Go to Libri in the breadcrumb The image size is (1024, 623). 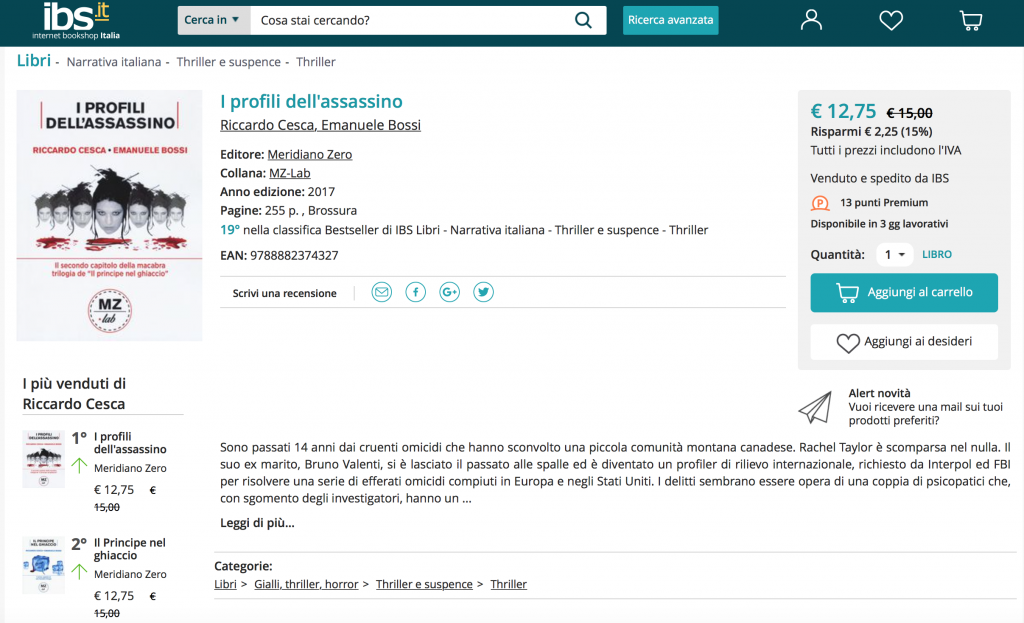(34, 61)
